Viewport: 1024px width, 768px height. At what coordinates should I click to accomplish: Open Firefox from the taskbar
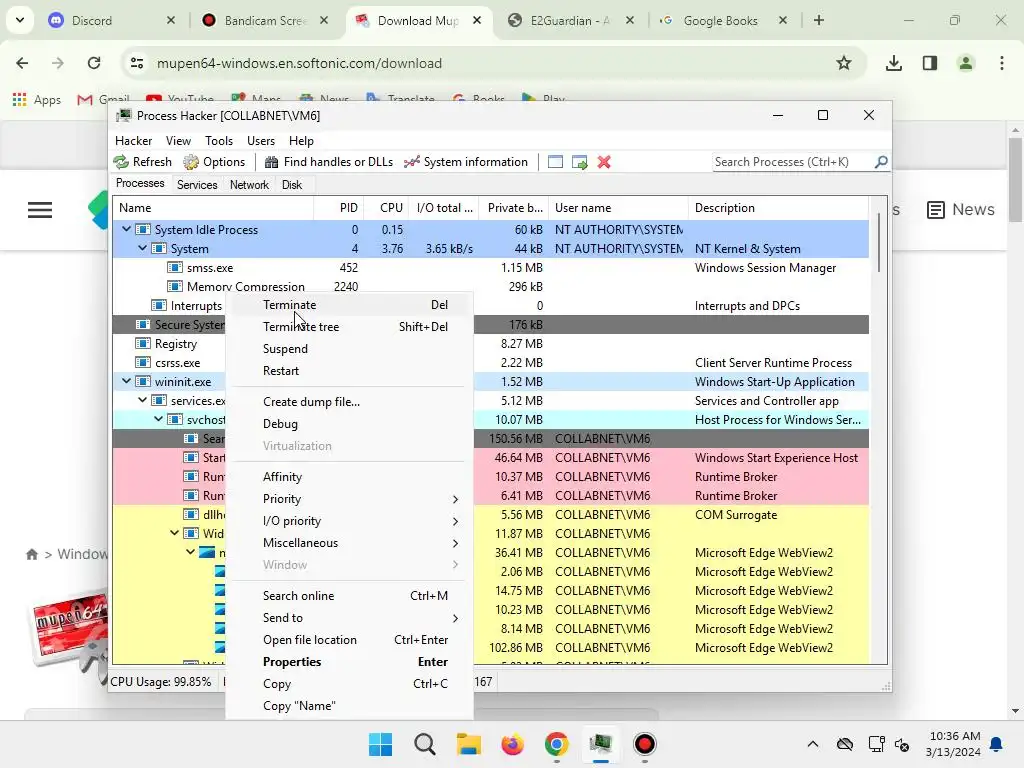pos(513,744)
